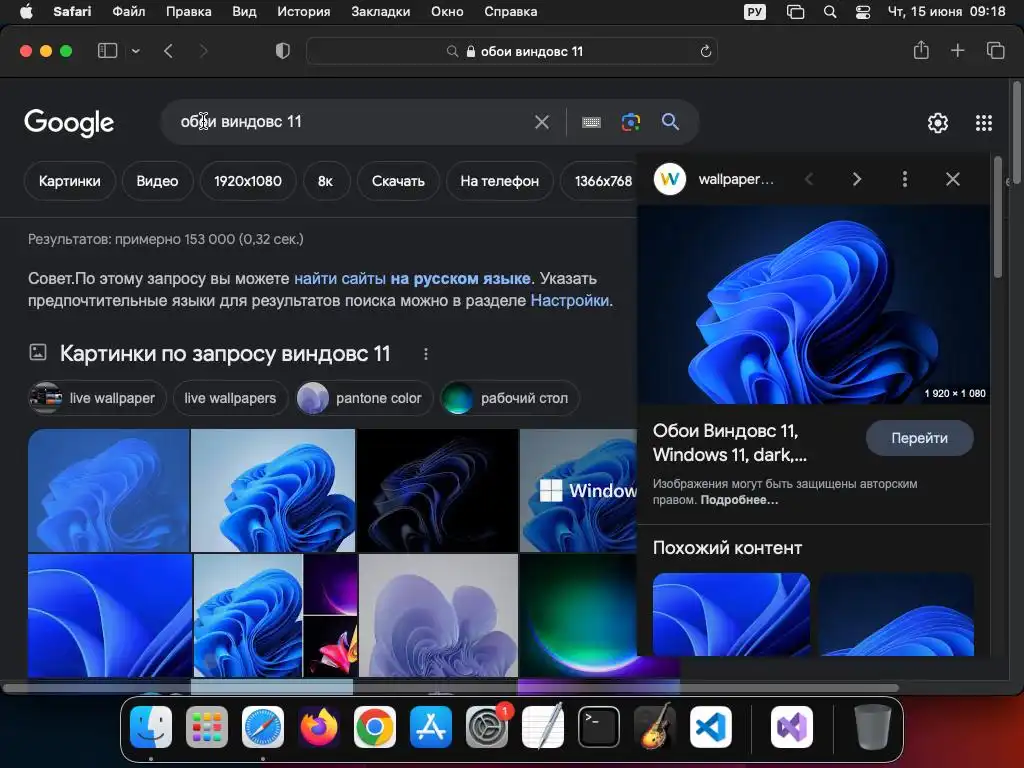Viewport: 1024px width, 768px height.
Task: Open the Share button in Safari toolbar
Action: point(921,50)
